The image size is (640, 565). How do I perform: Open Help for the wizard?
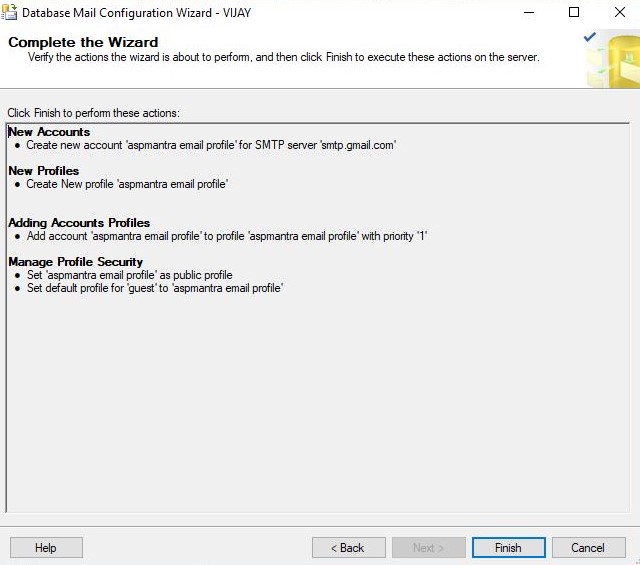[x=46, y=547]
